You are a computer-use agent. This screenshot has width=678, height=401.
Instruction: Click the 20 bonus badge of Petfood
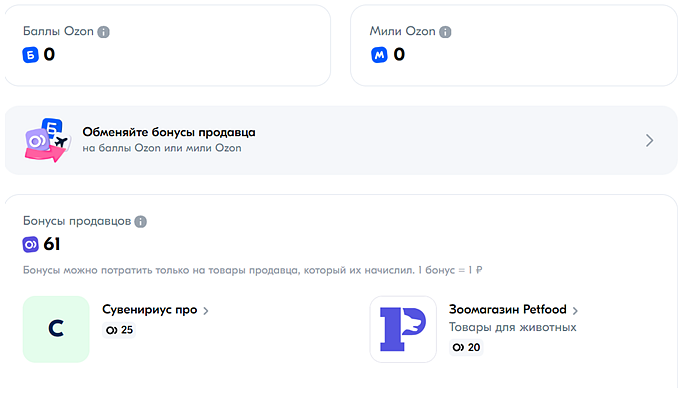point(466,347)
